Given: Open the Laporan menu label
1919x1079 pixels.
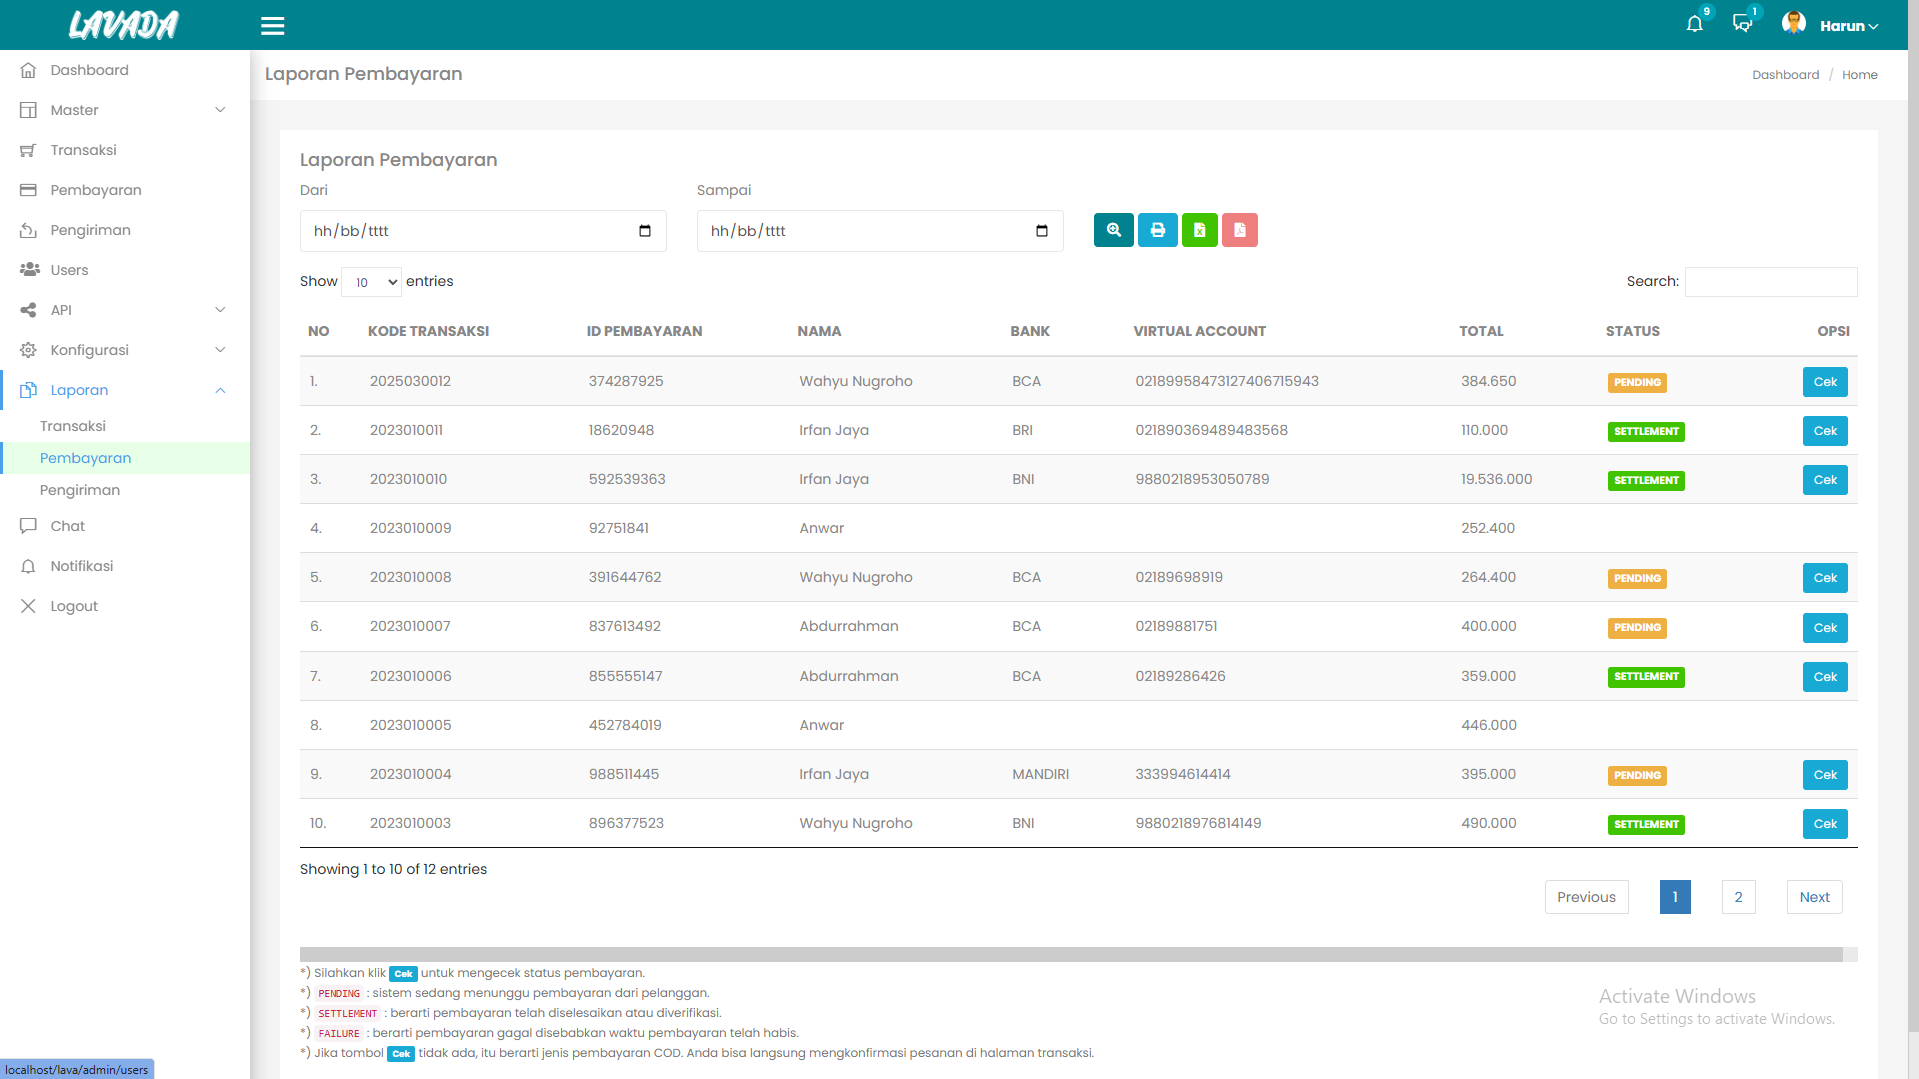Looking at the screenshot, I should click(x=80, y=390).
